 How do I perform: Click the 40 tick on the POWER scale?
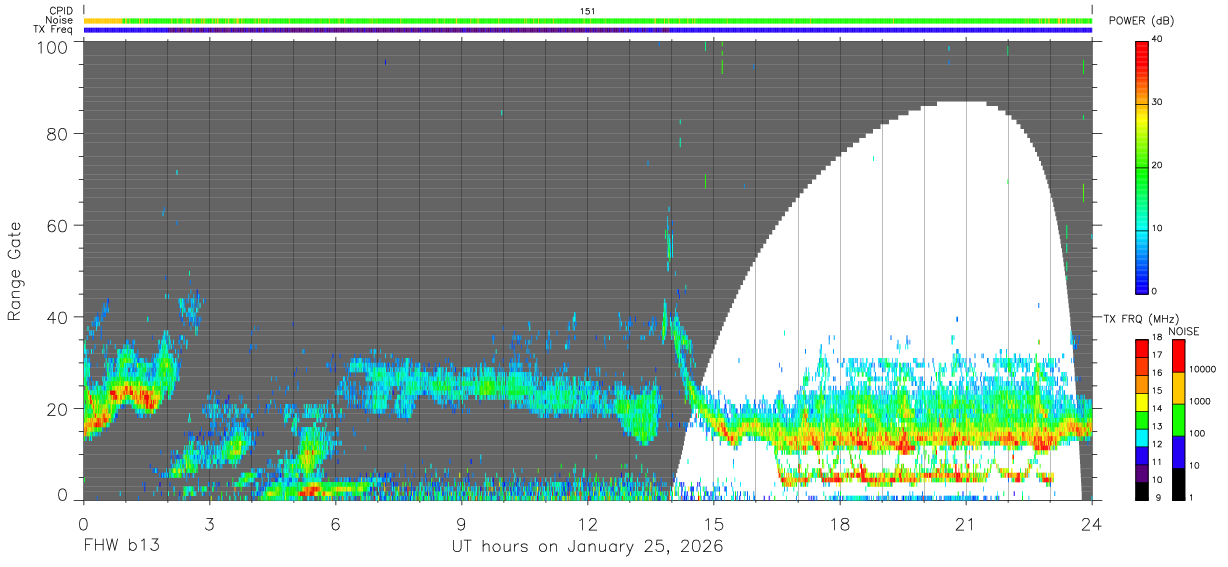pyautogui.click(x=1159, y=40)
